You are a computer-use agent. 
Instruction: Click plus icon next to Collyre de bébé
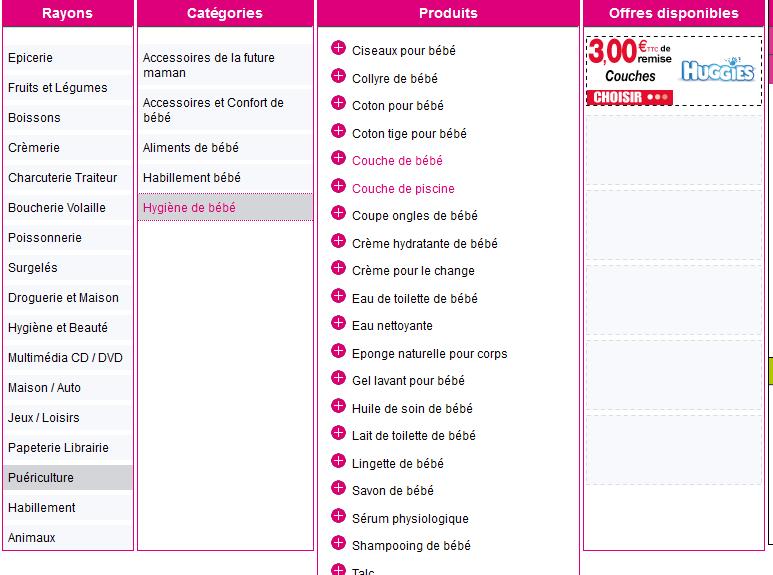(338, 76)
